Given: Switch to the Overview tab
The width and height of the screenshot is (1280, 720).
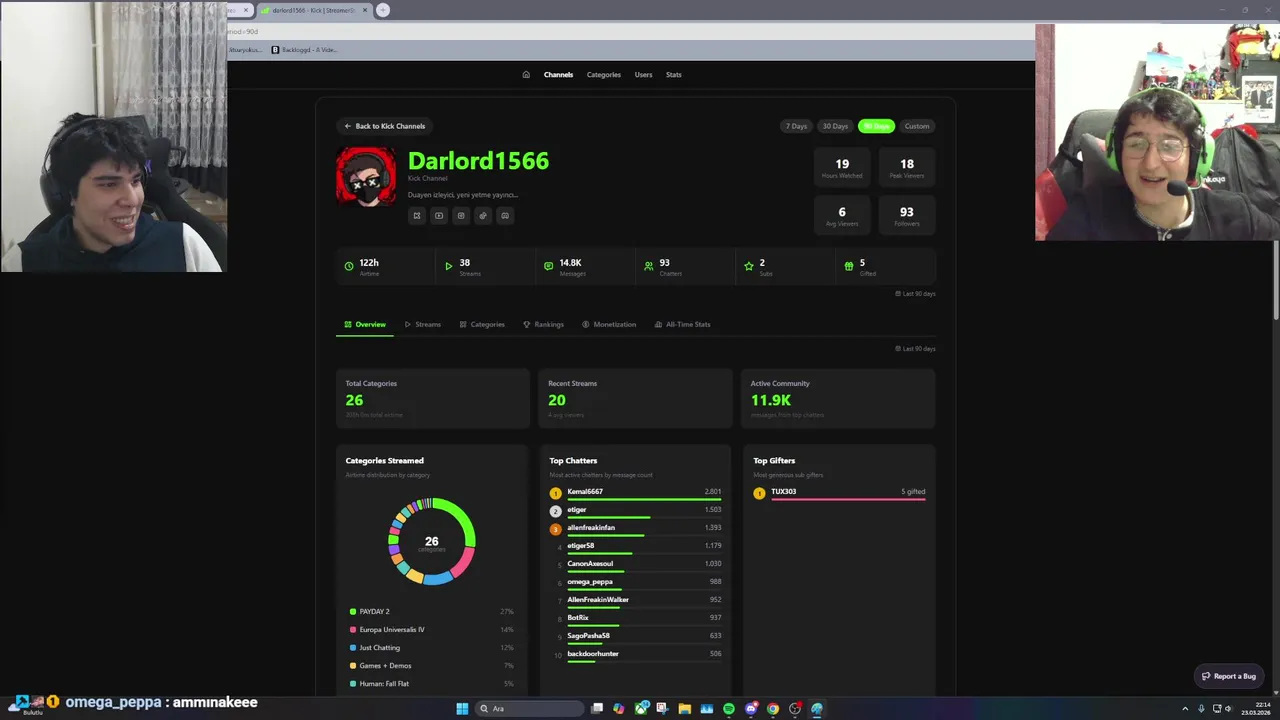Looking at the screenshot, I should point(365,324).
